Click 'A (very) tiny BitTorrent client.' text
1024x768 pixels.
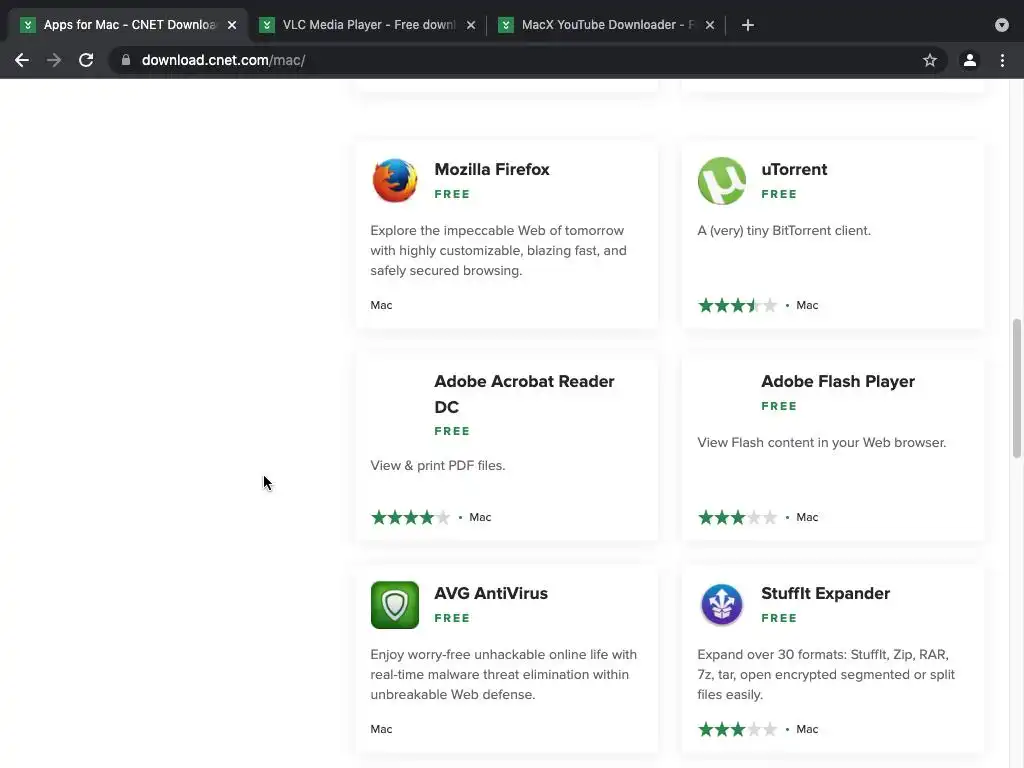(784, 231)
